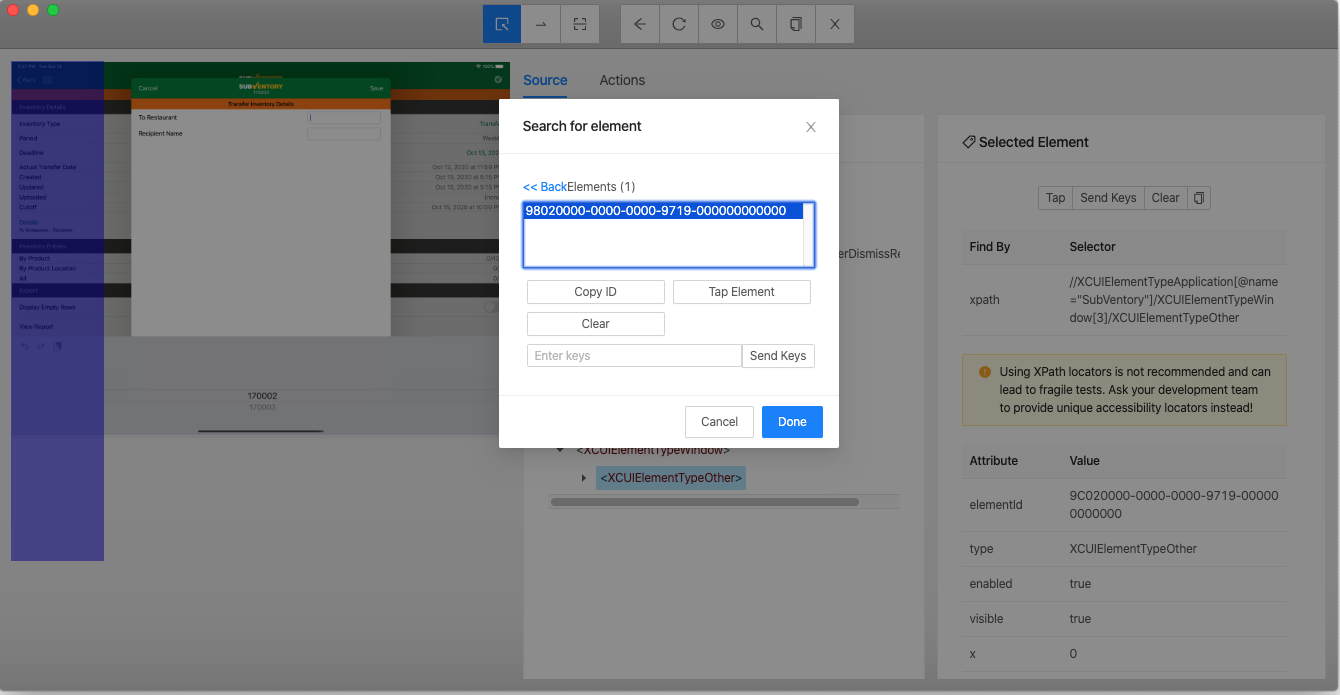The image size is (1340, 695).
Task: Click the element list scrollbar in dialog
Action: pyautogui.click(x=809, y=234)
